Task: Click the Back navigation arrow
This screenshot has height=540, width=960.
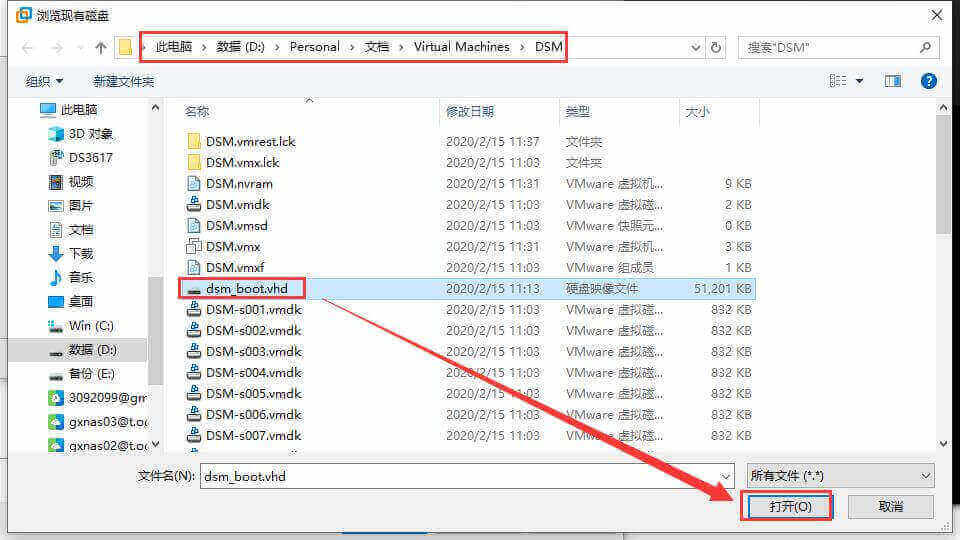Action: pos(27,48)
